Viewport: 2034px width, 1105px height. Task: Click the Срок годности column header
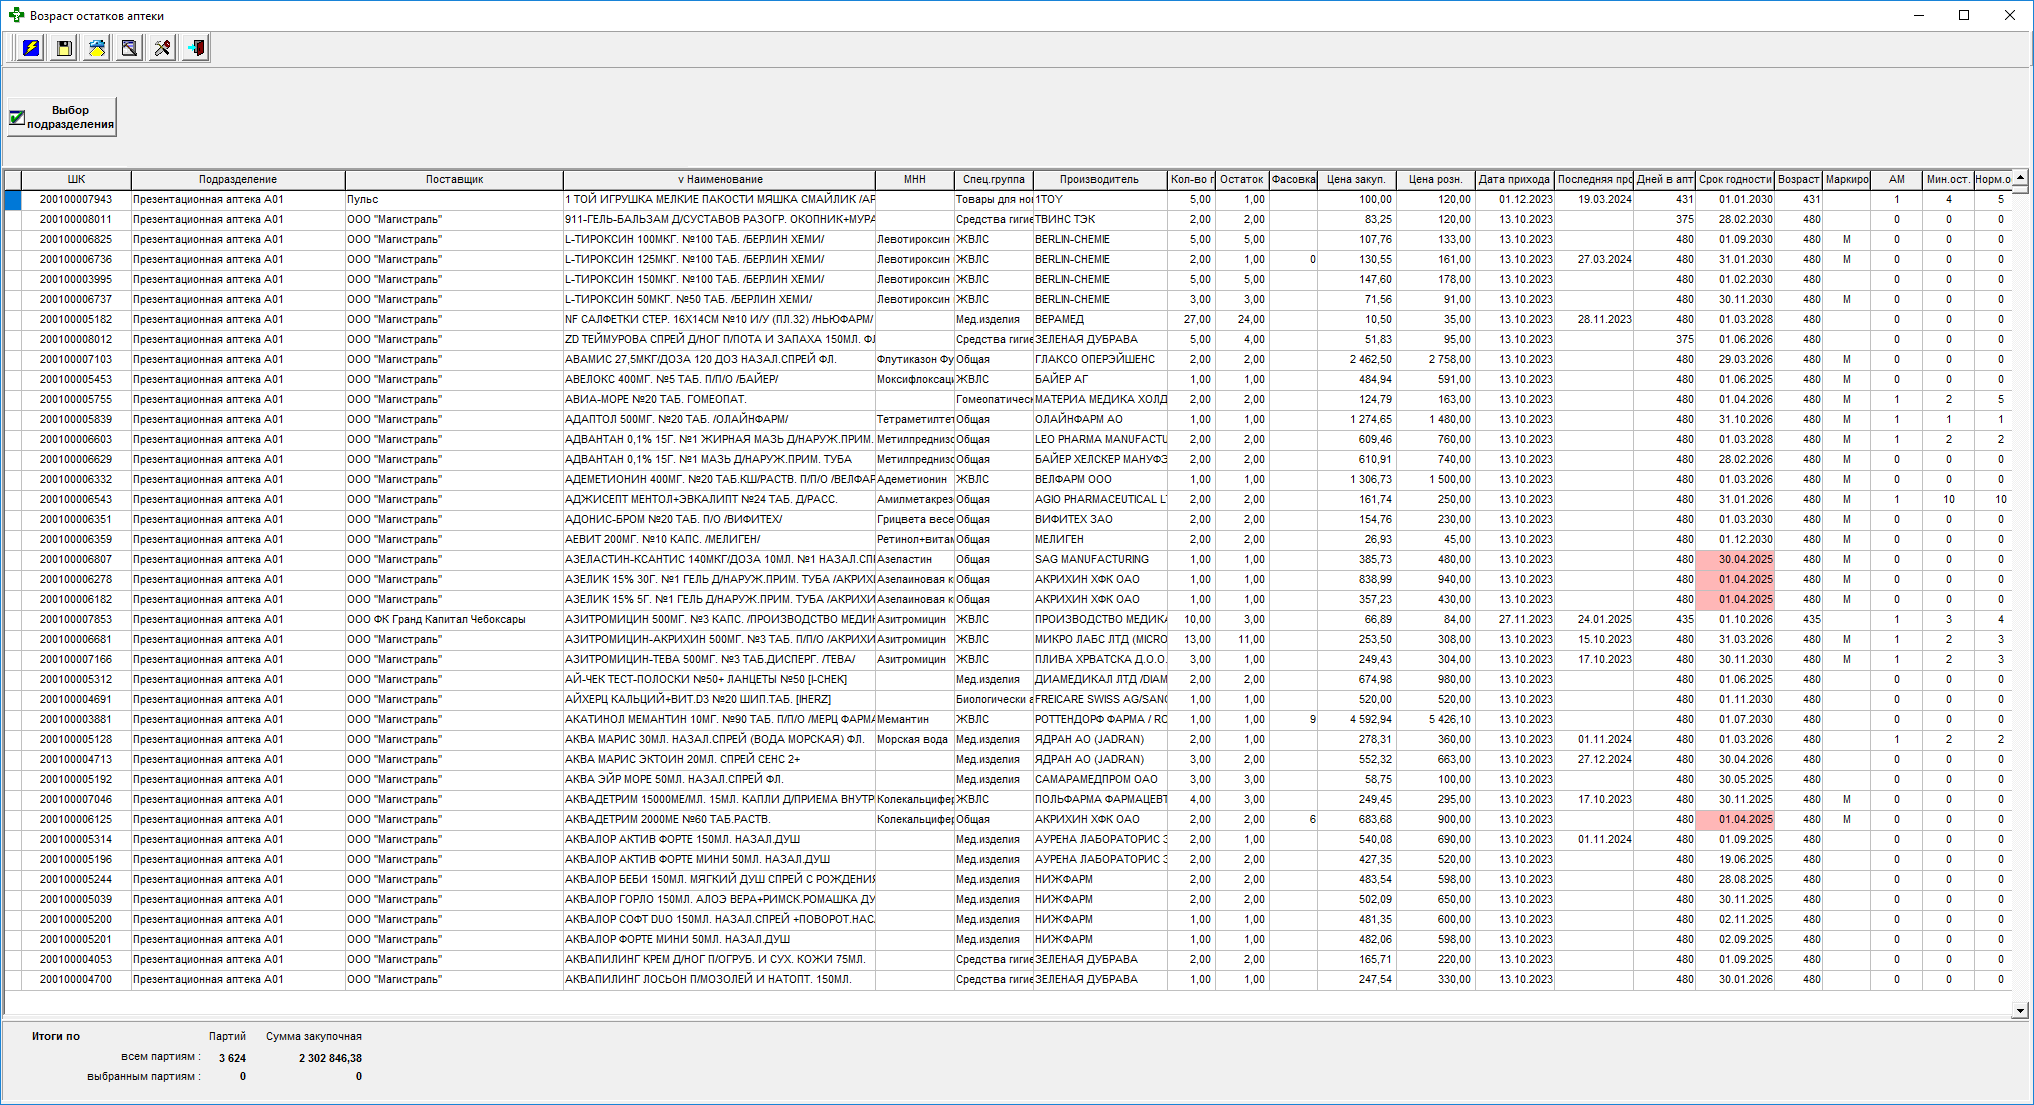1735,180
